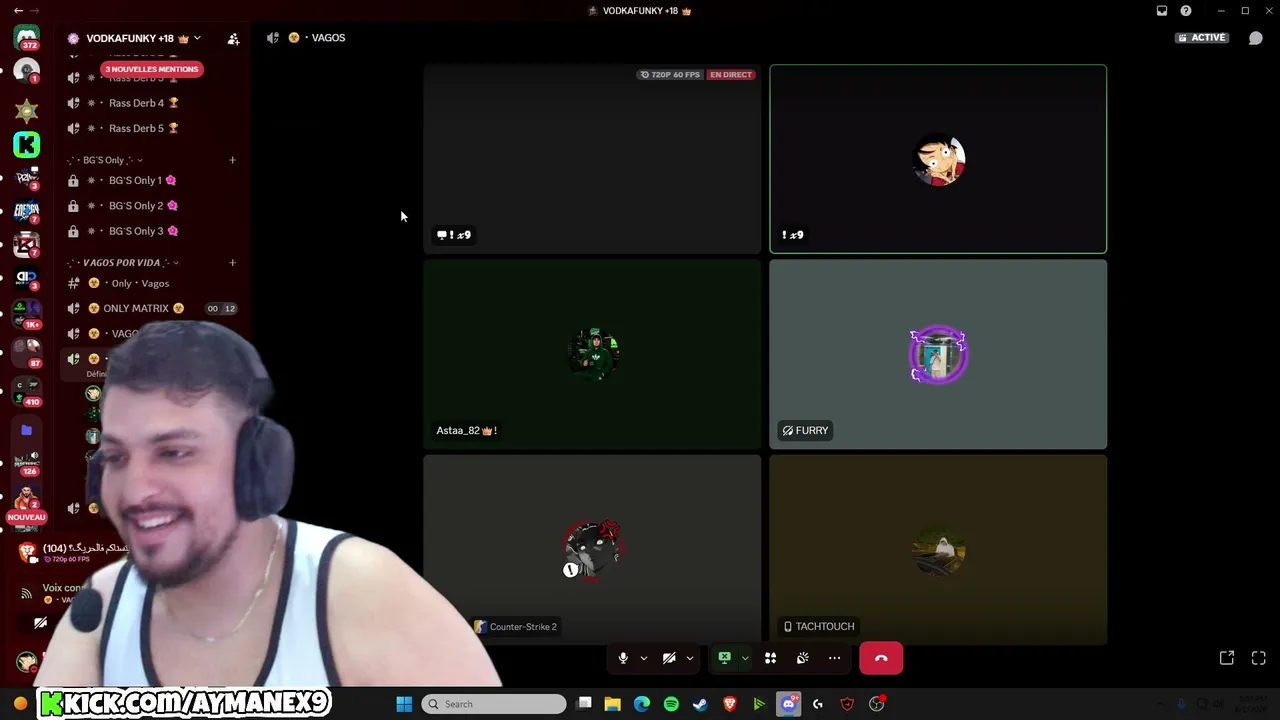Image resolution: width=1280 pixels, height=720 pixels.
Task: Open the Windows Start menu
Action: 404,704
